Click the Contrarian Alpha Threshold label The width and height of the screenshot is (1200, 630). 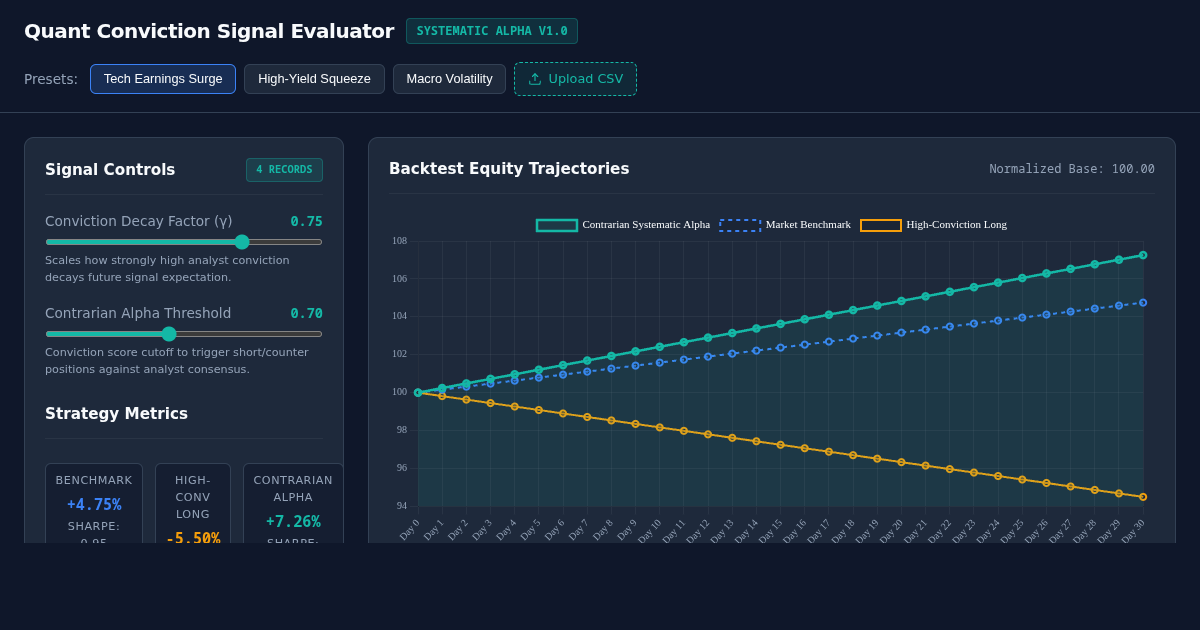point(138,313)
